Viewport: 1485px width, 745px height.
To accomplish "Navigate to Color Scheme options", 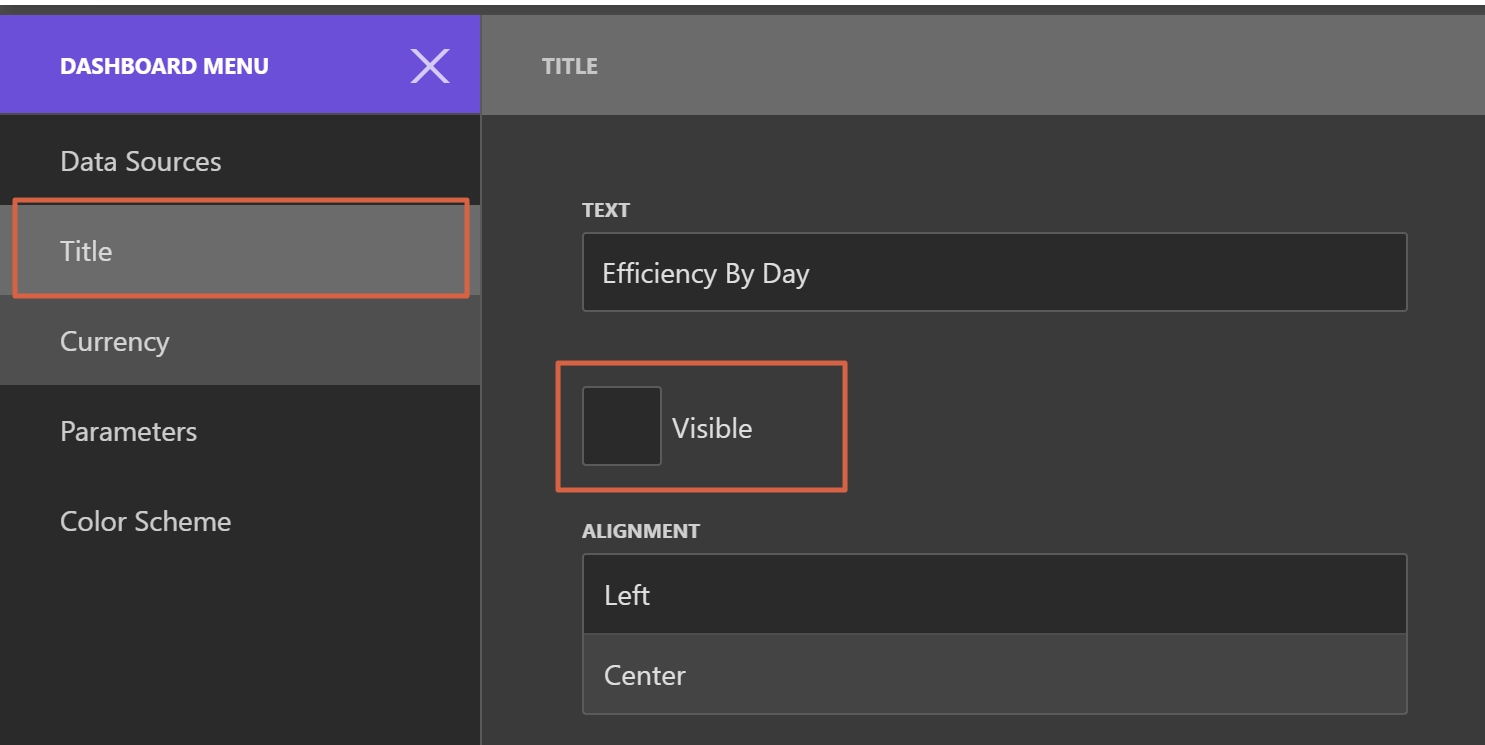I will (145, 521).
